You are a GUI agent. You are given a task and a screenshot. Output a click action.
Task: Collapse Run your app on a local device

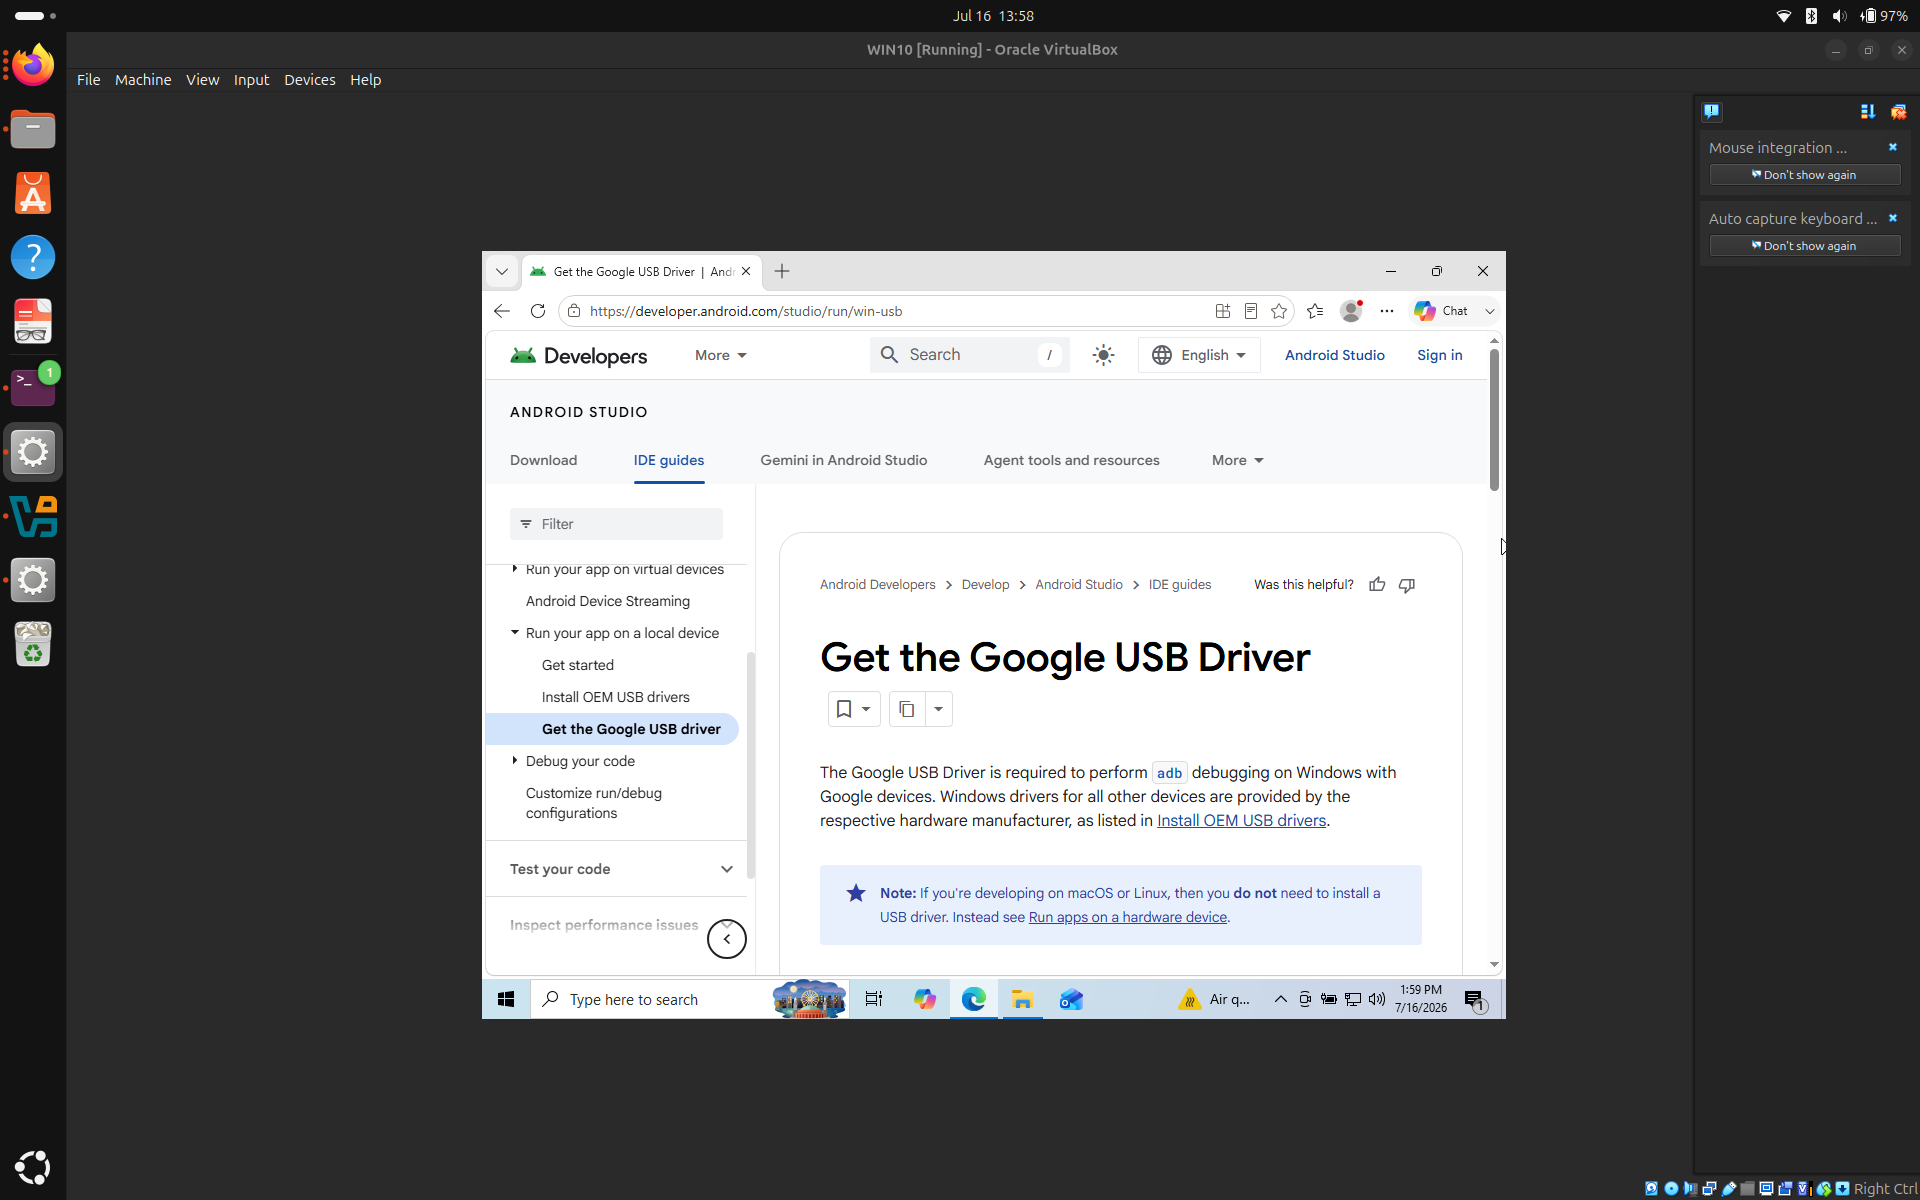515,633
